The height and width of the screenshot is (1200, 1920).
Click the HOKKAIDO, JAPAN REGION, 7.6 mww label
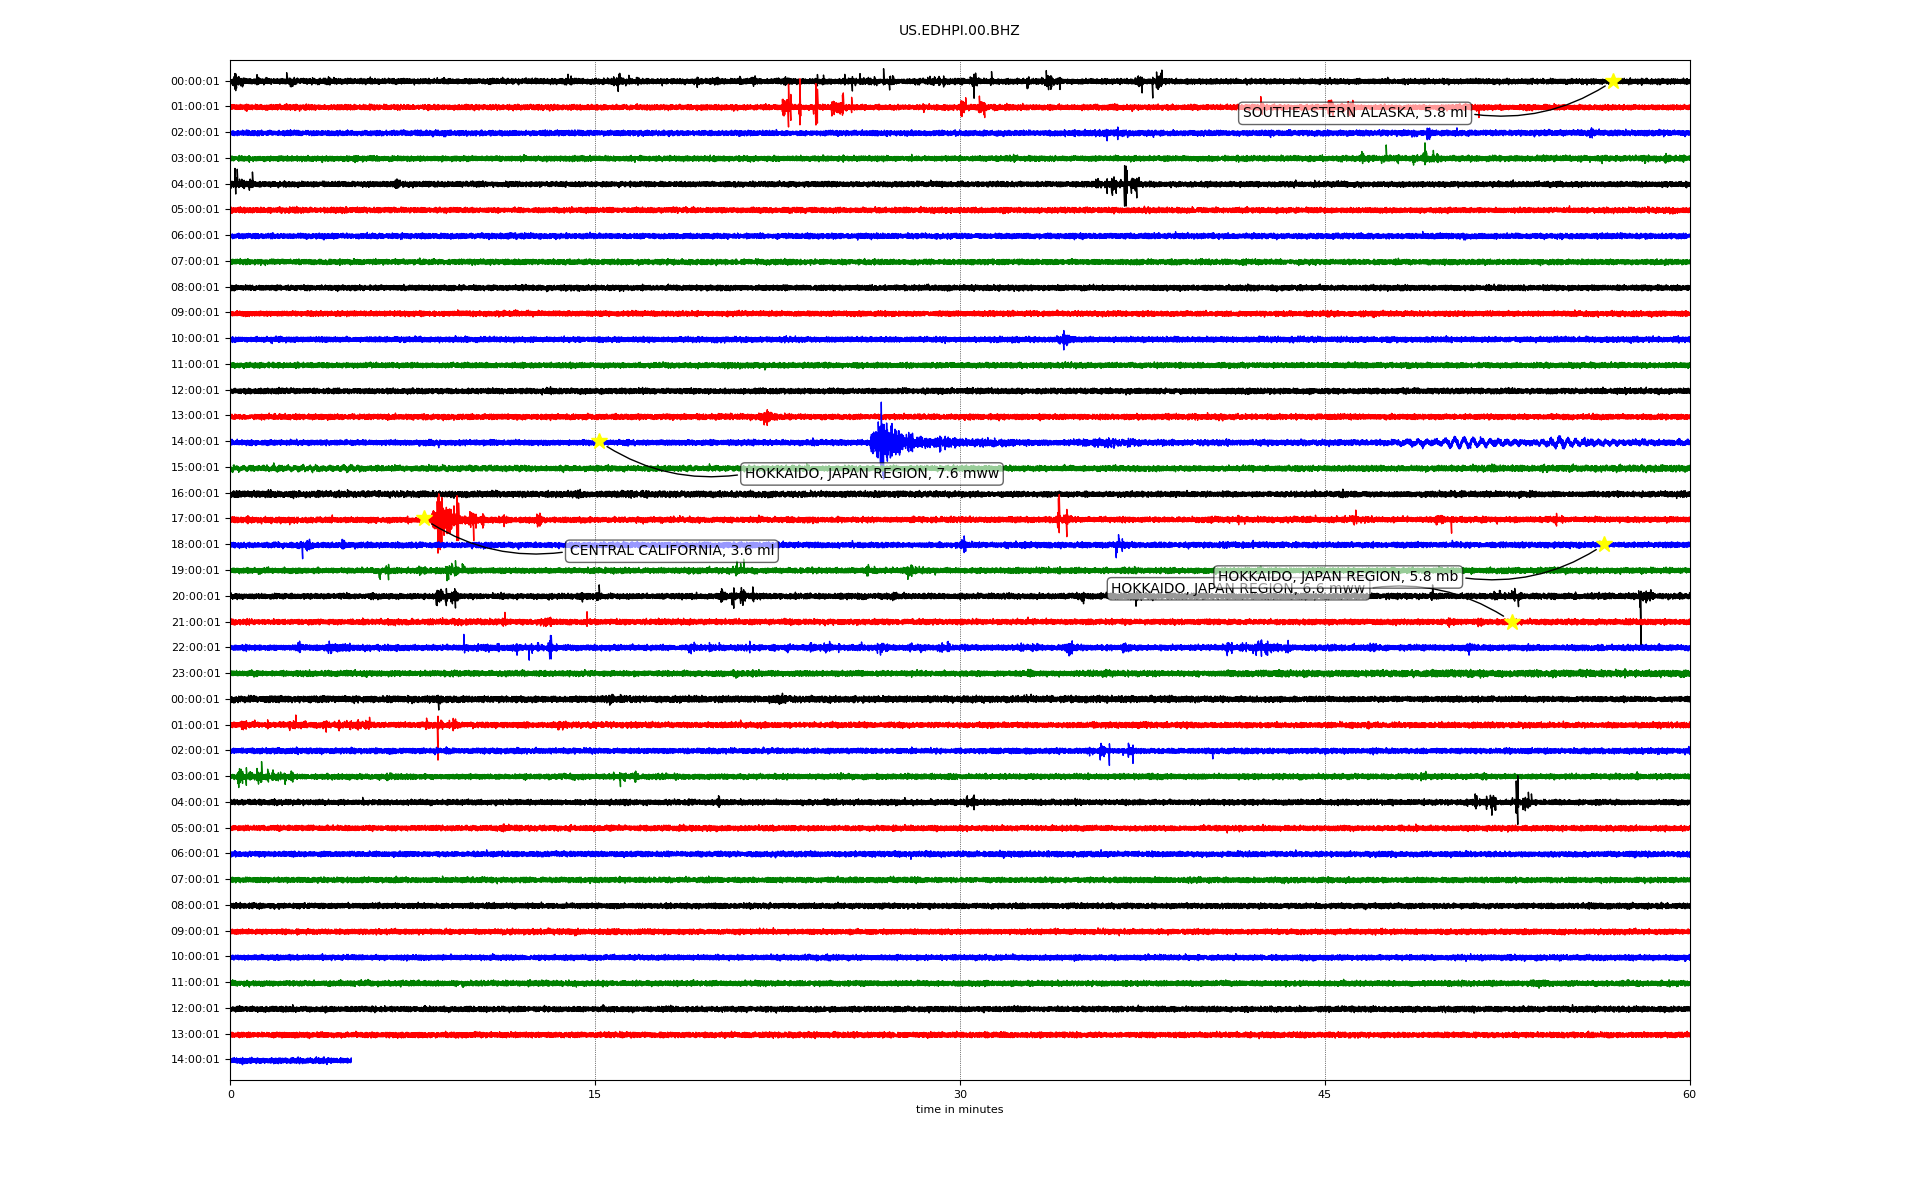pyautogui.click(x=871, y=474)
